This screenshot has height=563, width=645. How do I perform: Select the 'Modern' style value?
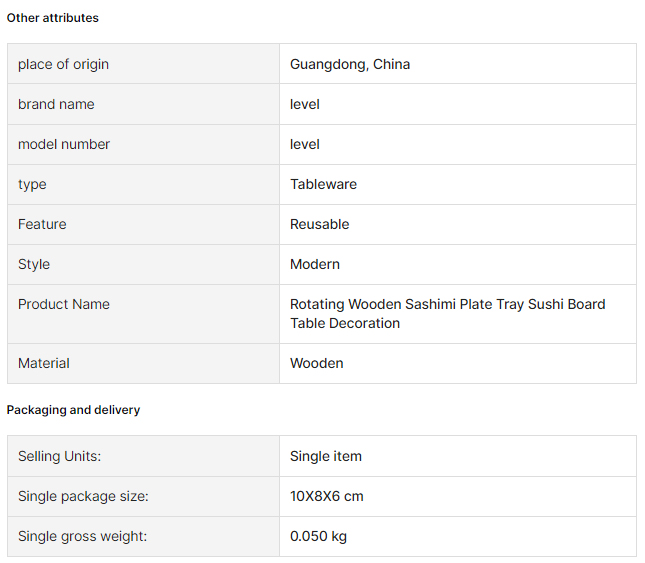(315, 264)
